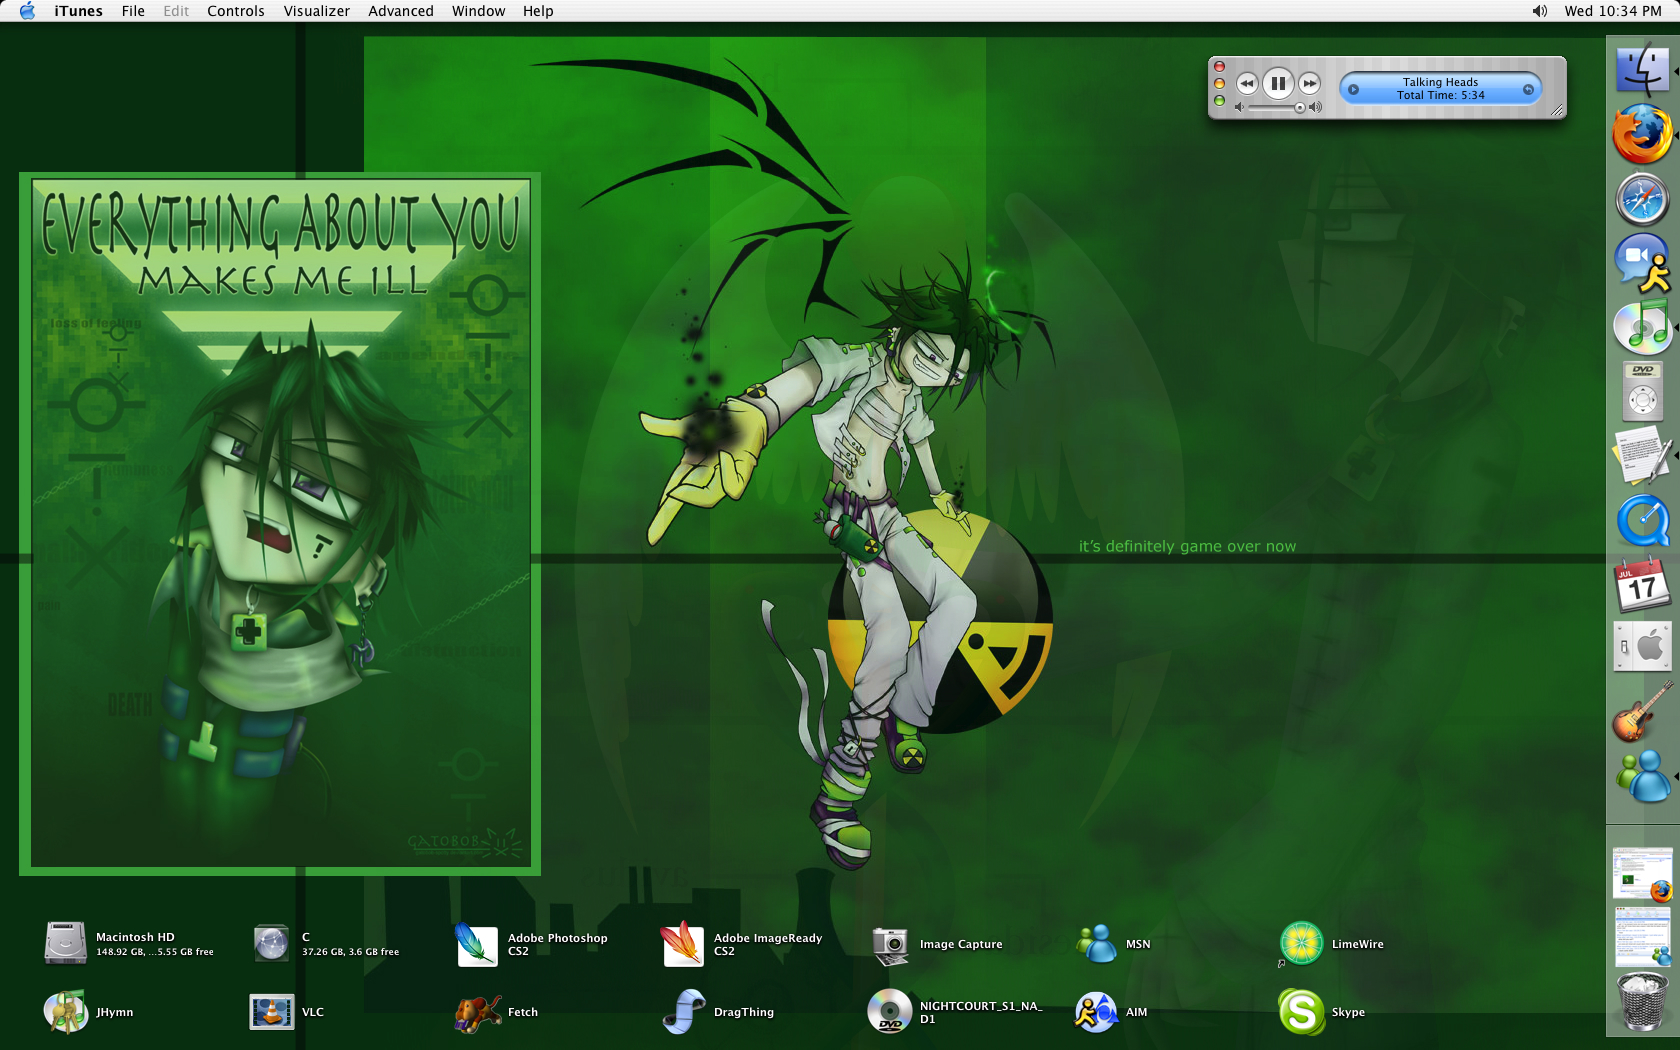Open QuickTime Player from the Dock
Image resolution: width=1680 pixels, height=1050 pixels.
coord(1642,520)
